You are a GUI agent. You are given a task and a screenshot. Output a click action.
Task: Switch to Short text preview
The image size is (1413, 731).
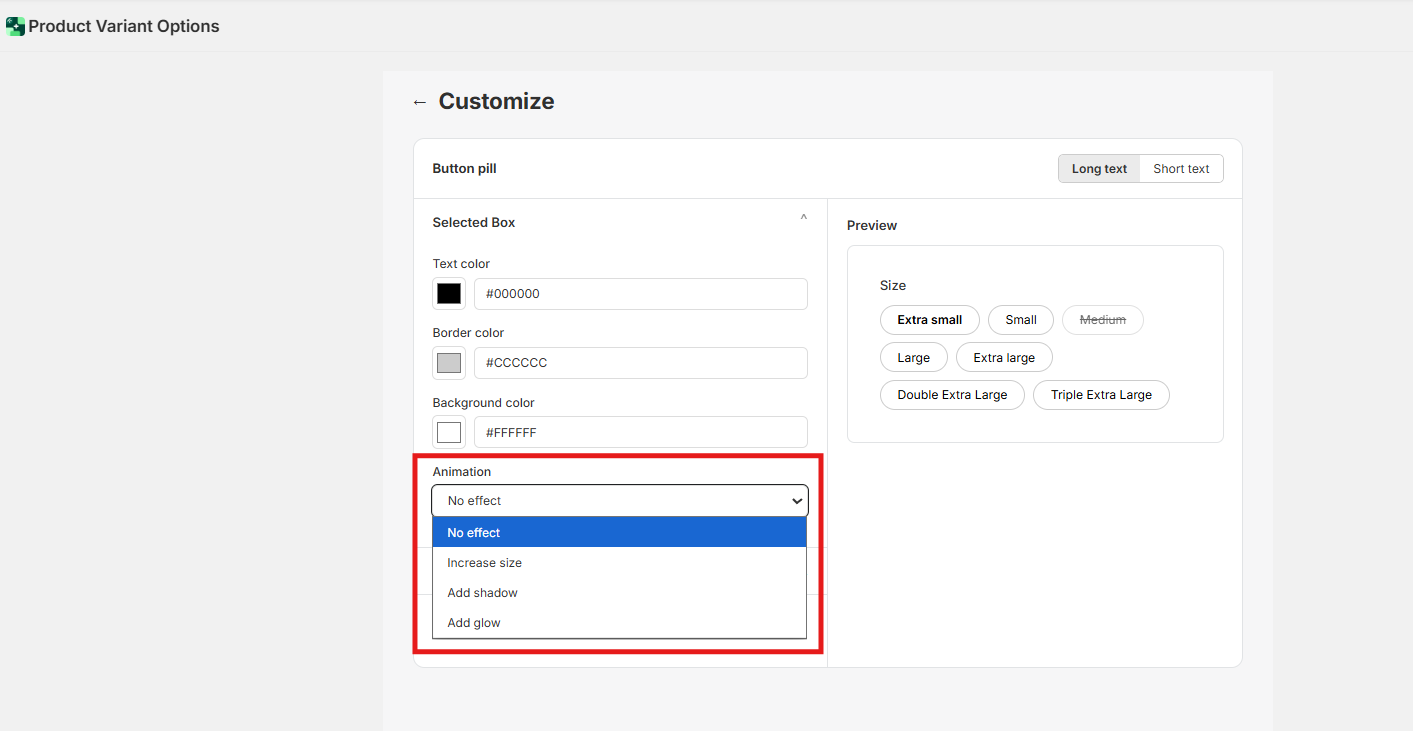pyautogui.click(x=1181, y=169)
